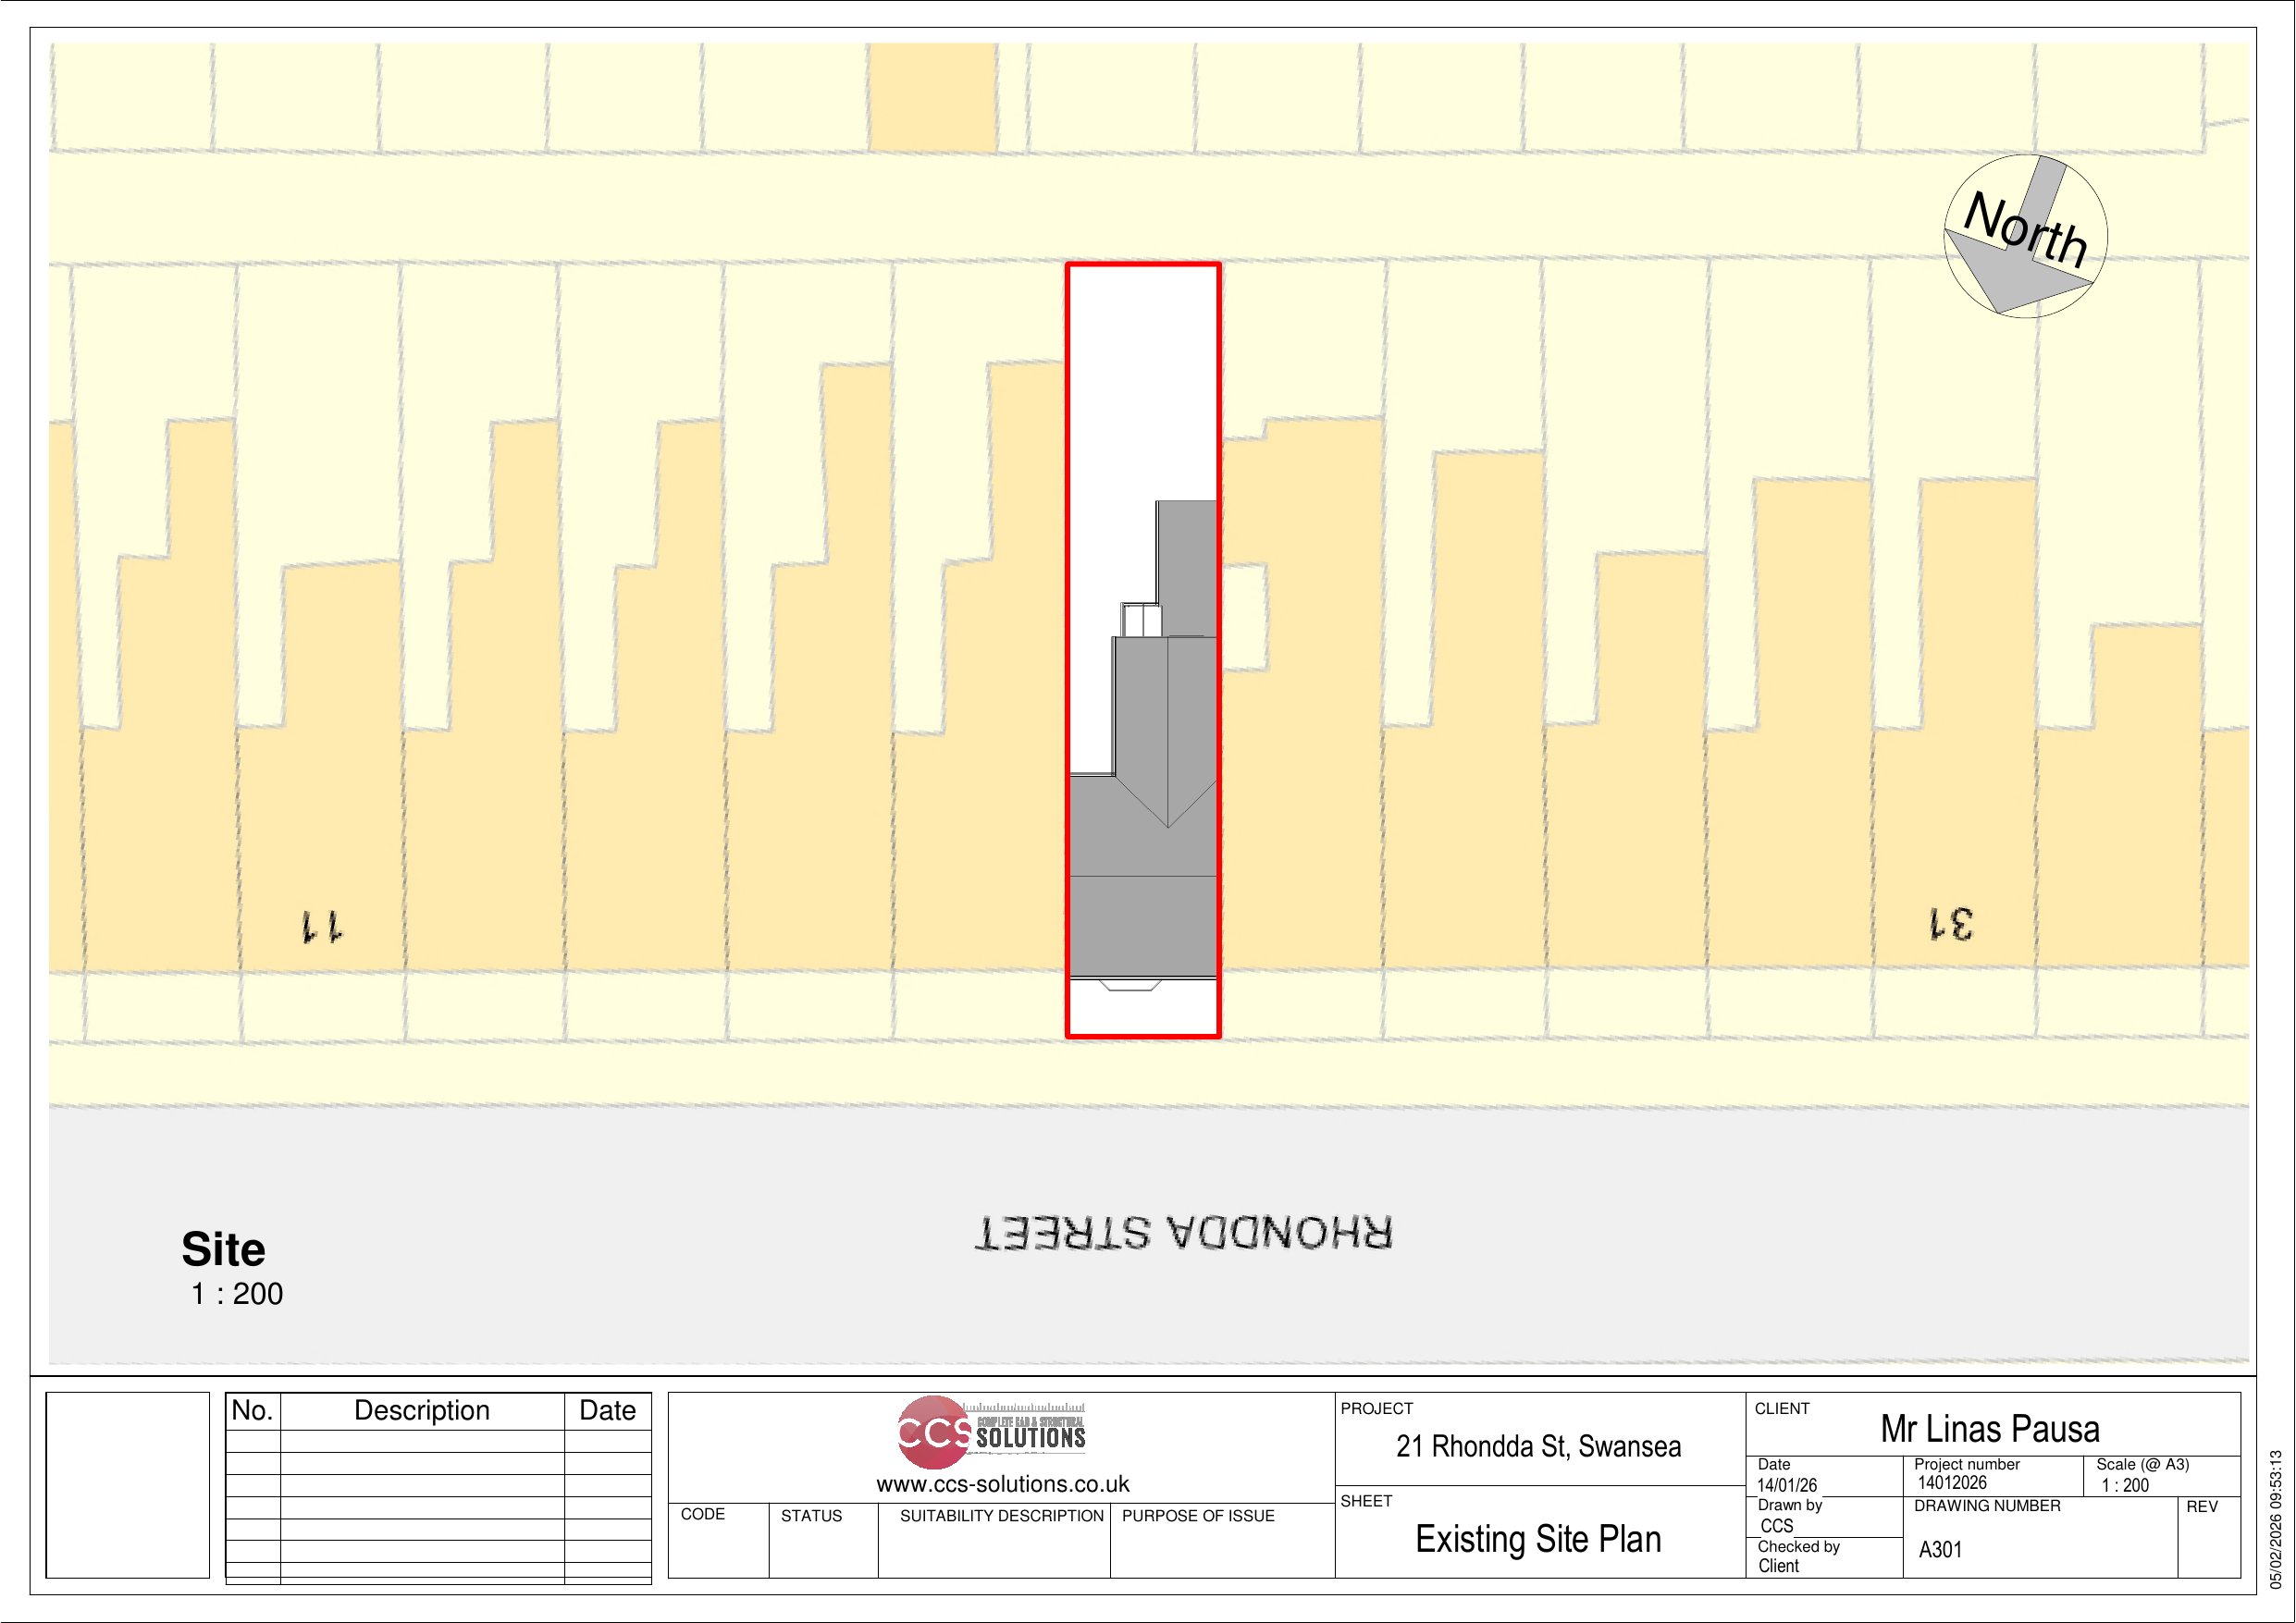Click the Existing Site Plan sheet title

(x=1538, y=1539)
